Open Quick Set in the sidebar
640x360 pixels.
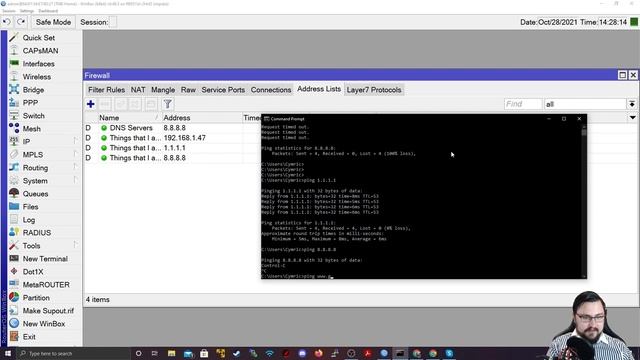click(38, 38)
